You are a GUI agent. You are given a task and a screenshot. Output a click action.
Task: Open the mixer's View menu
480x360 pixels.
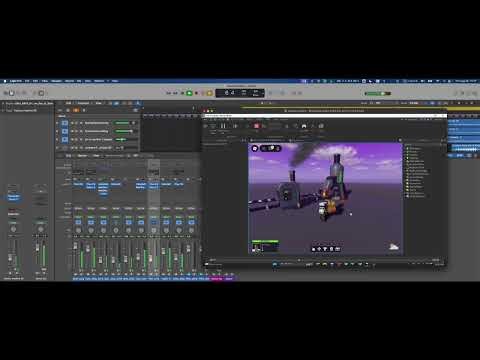point(96,156)
